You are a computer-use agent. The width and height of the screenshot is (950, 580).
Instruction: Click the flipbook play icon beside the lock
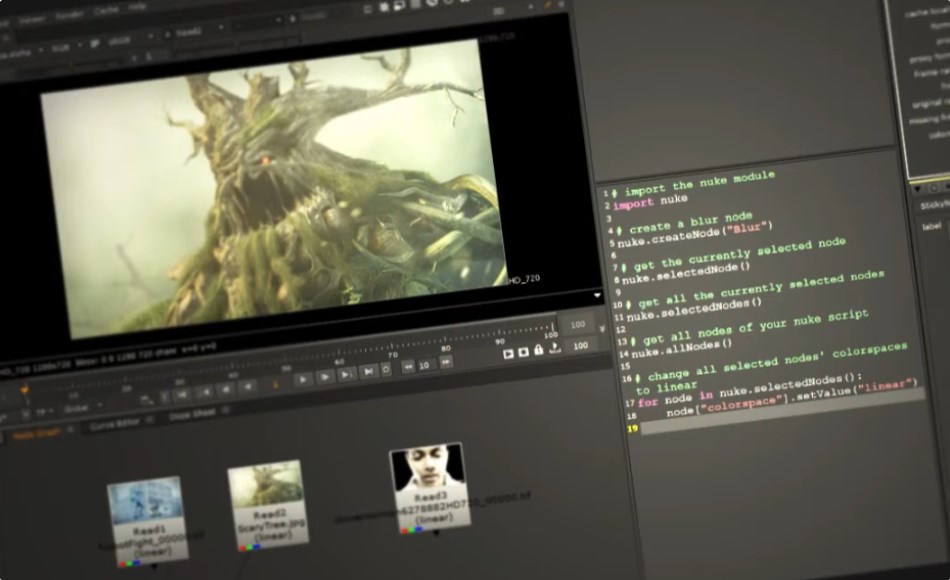point(508,353)
